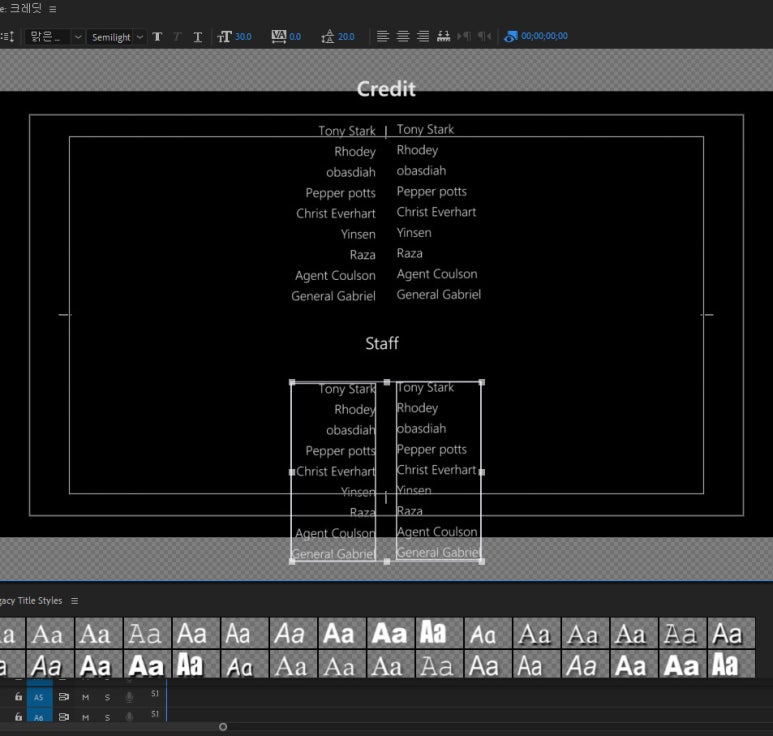773x736 pixels.
Task: Click voice-over record mic on A6
Action: 129,717
